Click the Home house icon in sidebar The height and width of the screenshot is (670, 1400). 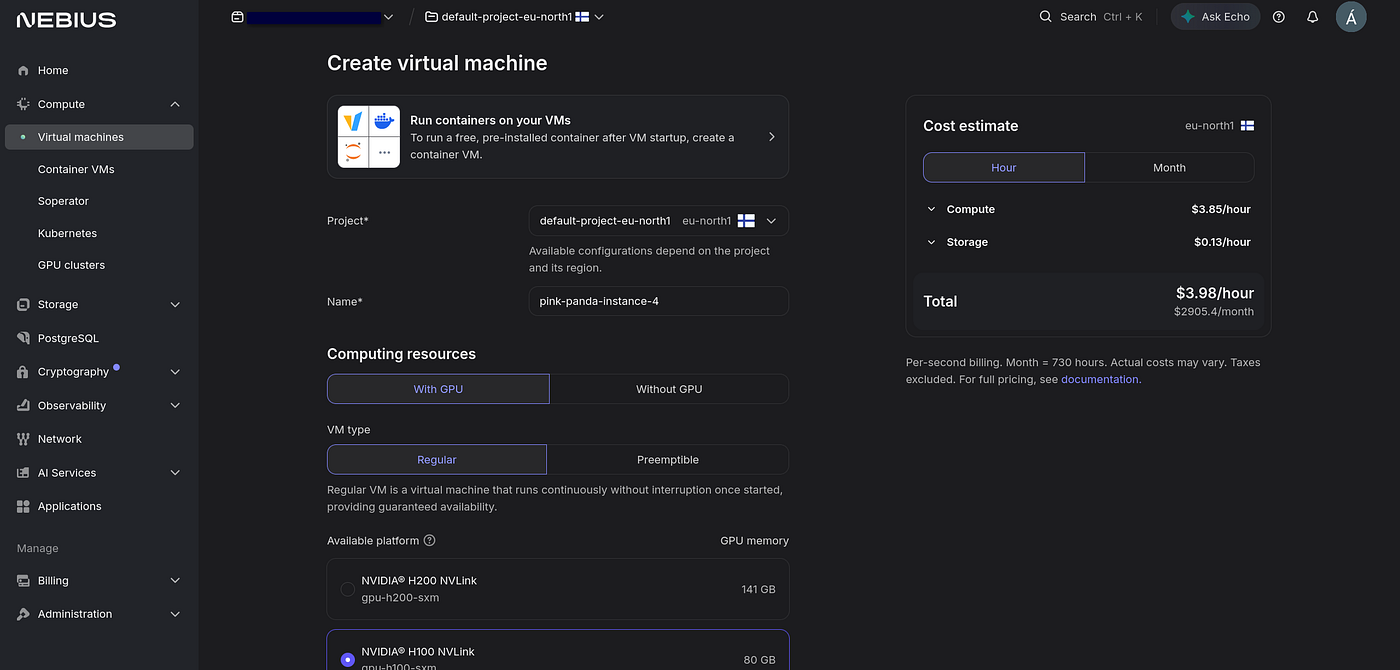tap(23, 71)
